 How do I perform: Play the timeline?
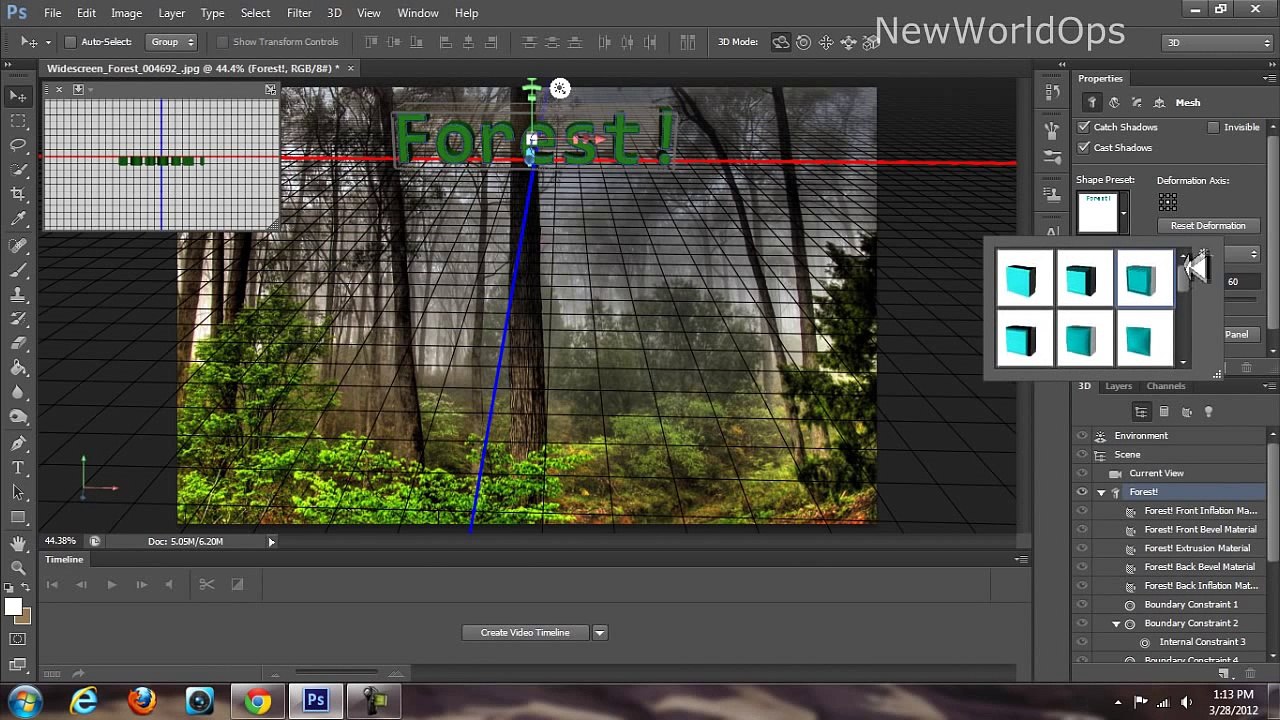112,585
